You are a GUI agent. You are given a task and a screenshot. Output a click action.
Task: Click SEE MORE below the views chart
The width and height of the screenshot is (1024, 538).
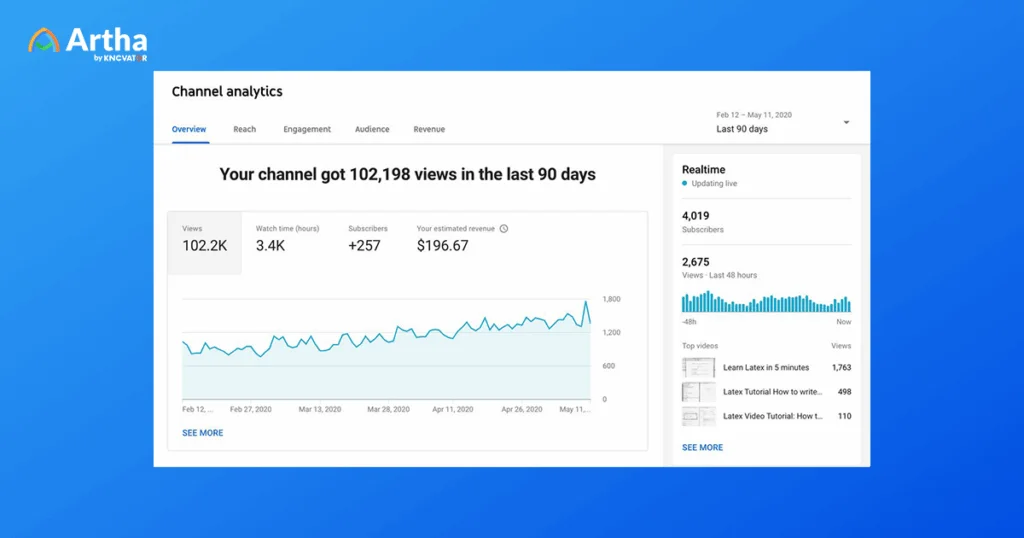tap(203, 433)
